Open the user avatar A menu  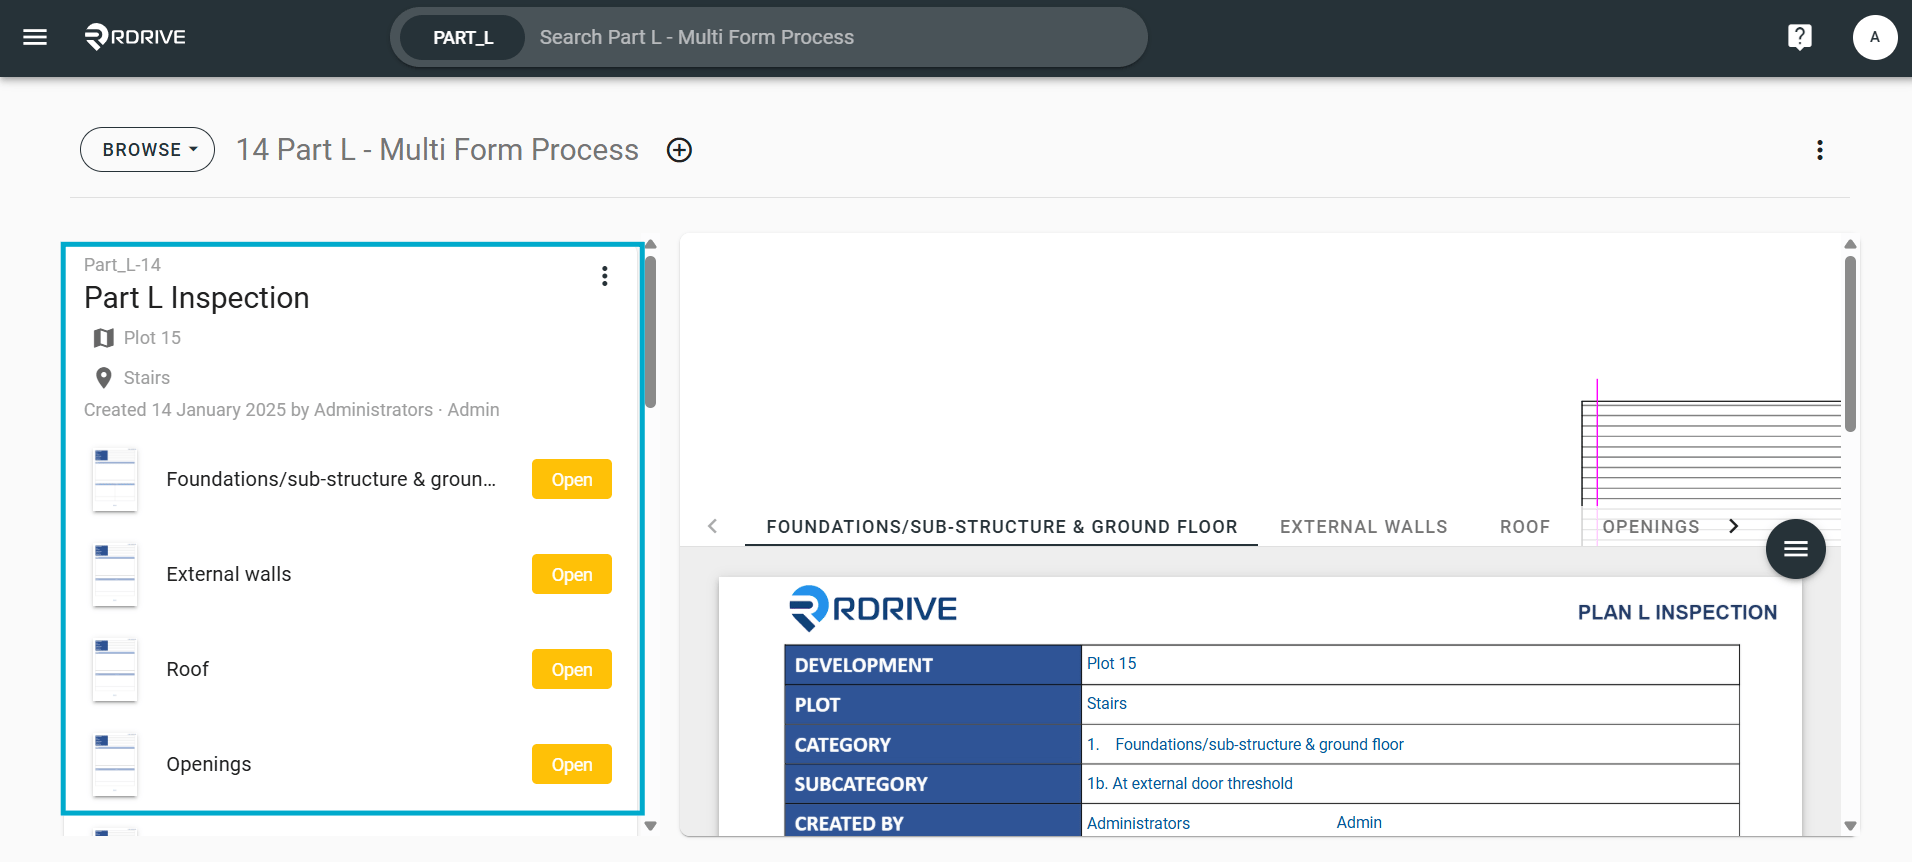click(1874, 37)
